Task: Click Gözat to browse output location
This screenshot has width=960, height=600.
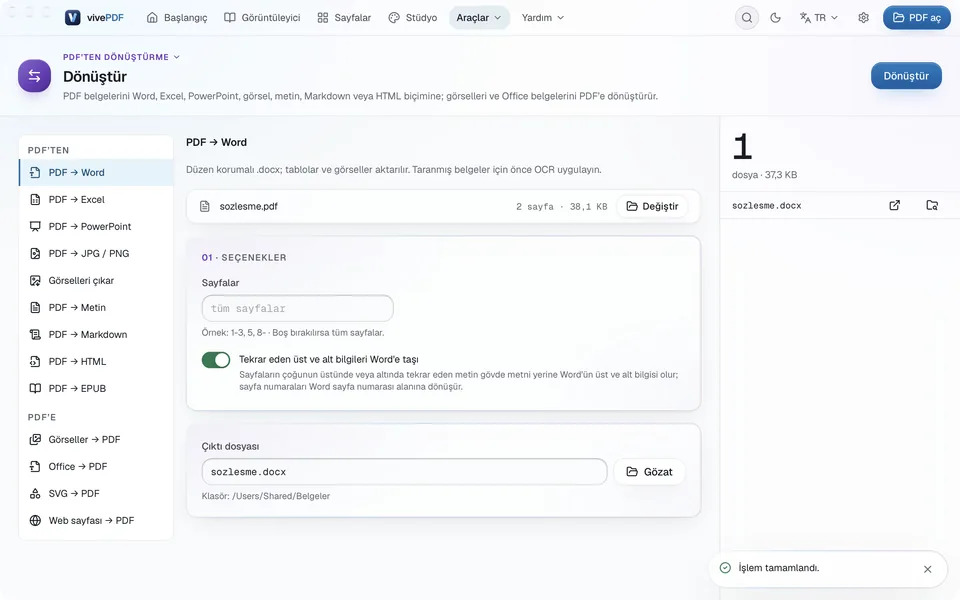Action: [649, 472]
